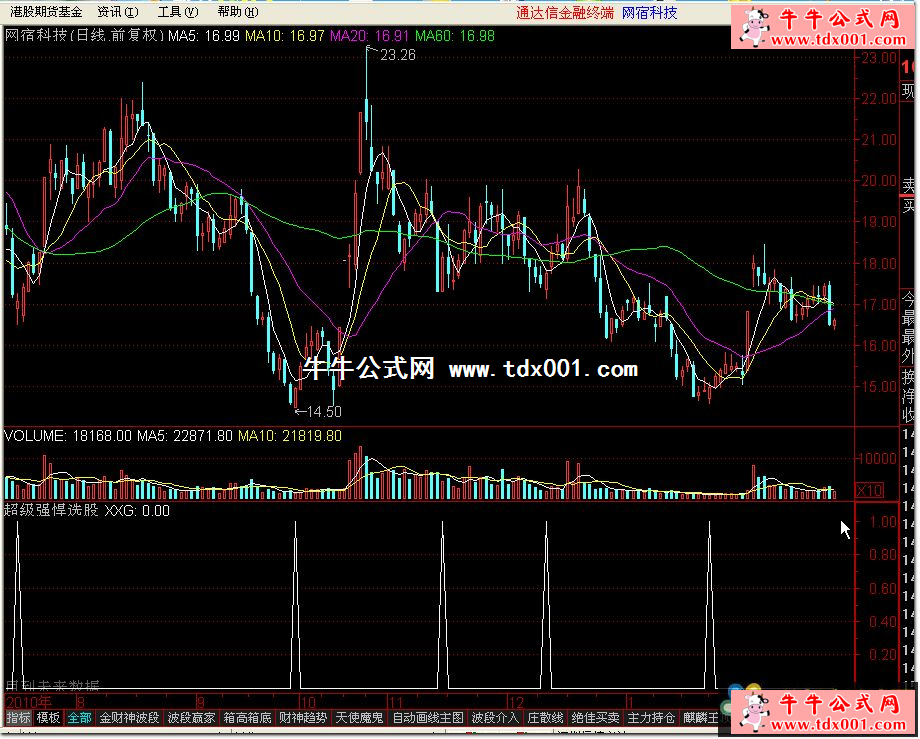Click the VOLUME: 18168.00 label

[68, 436]
